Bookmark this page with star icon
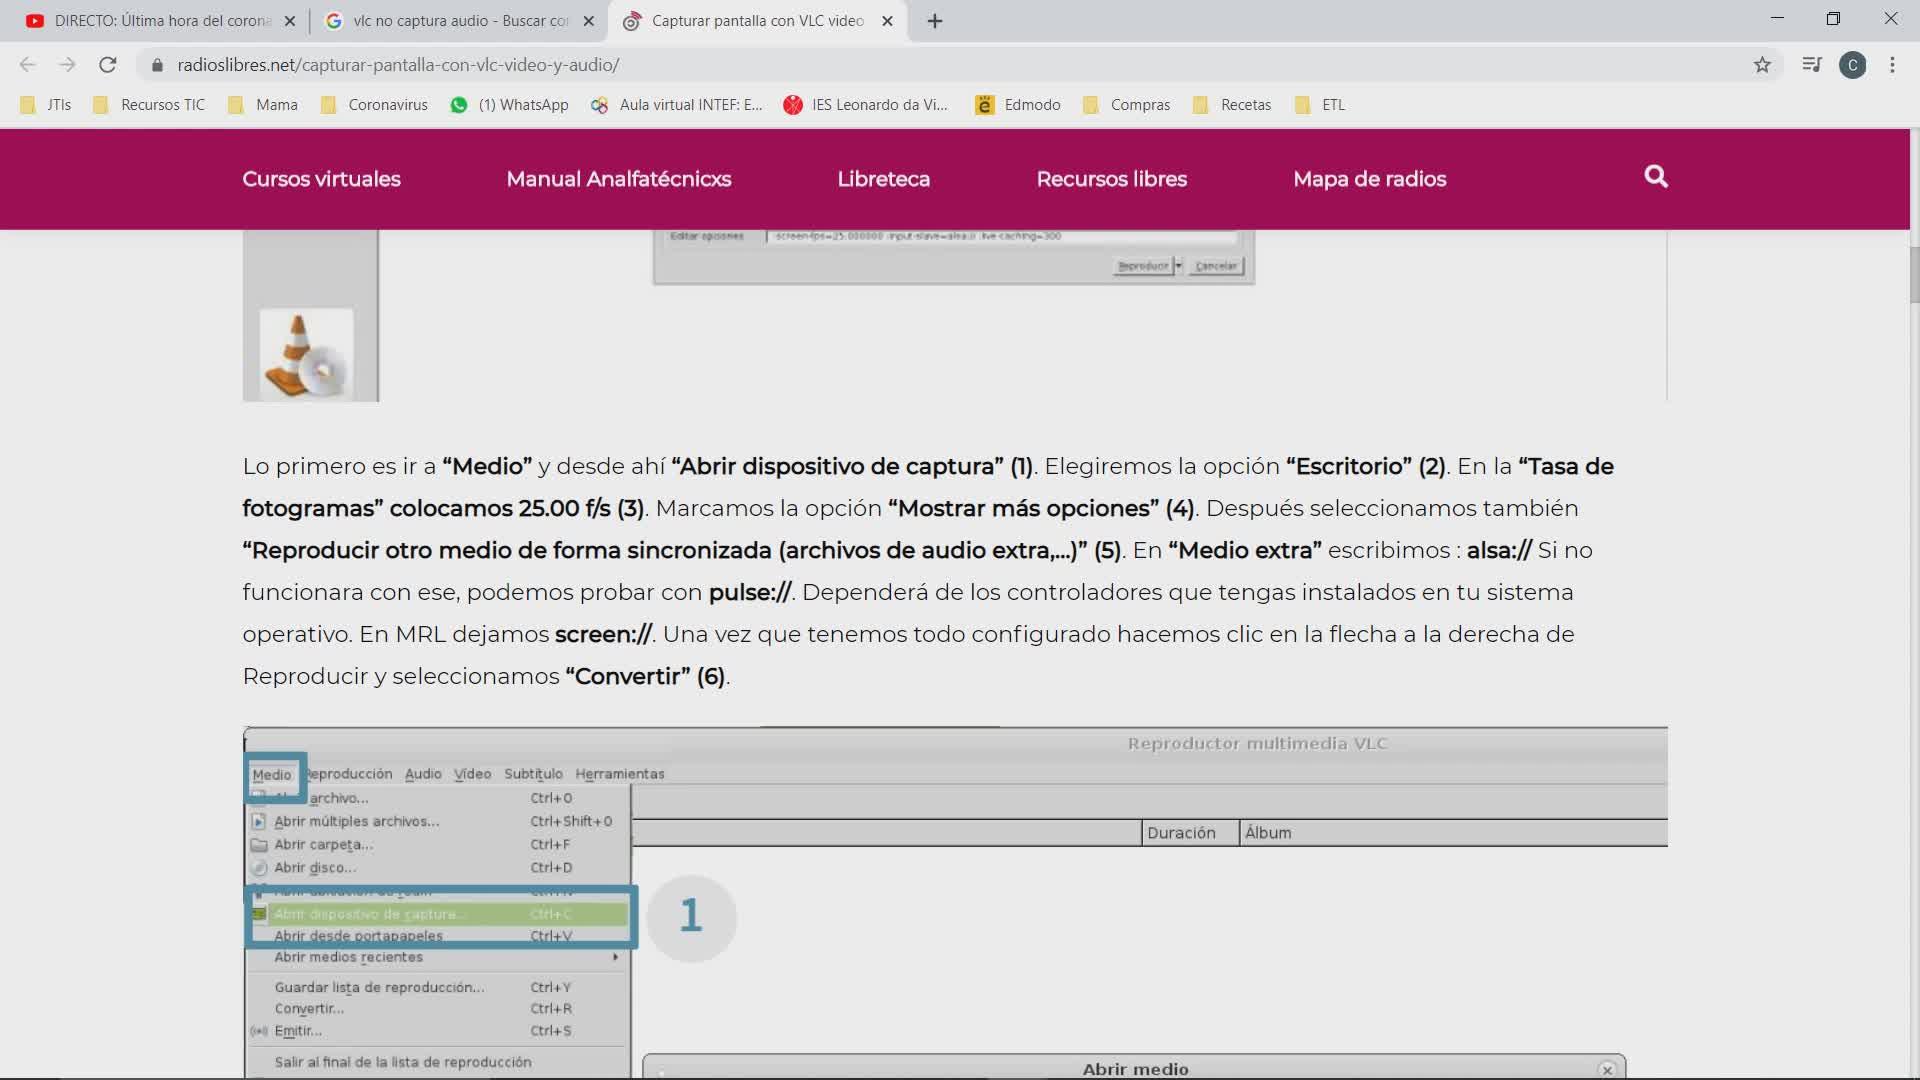This screenshot has width=1920, height=1080. pyautogui.click(x=1762, y=65)
